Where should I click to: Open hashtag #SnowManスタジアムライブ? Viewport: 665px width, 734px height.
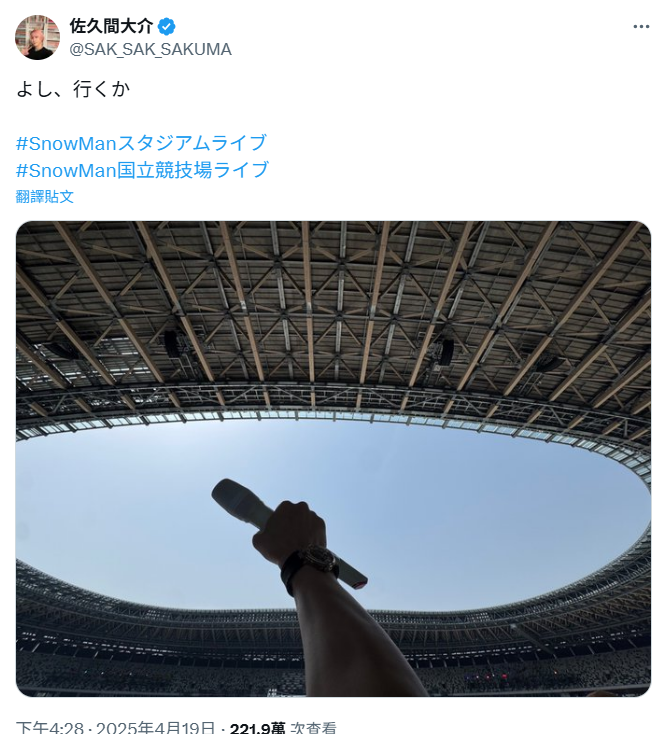141,143
